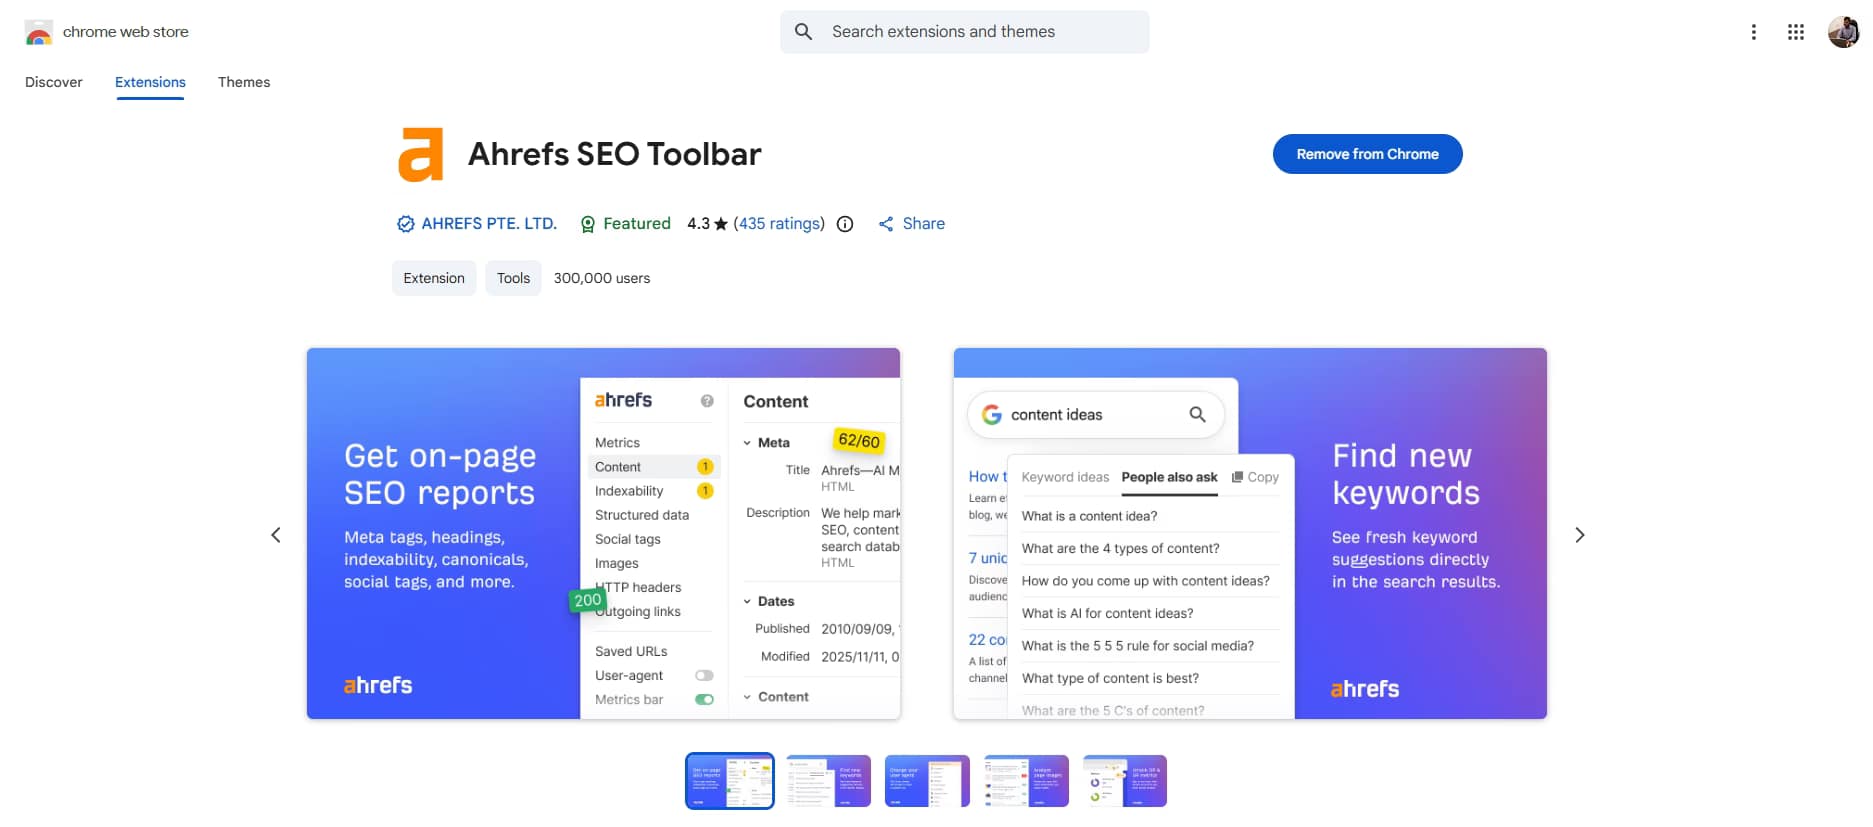Click the search magnifier icon
Screen dimensions: 1873x827
coord(803,32)
